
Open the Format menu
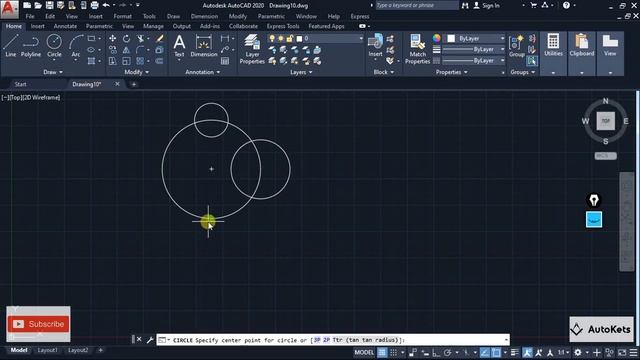122,16
